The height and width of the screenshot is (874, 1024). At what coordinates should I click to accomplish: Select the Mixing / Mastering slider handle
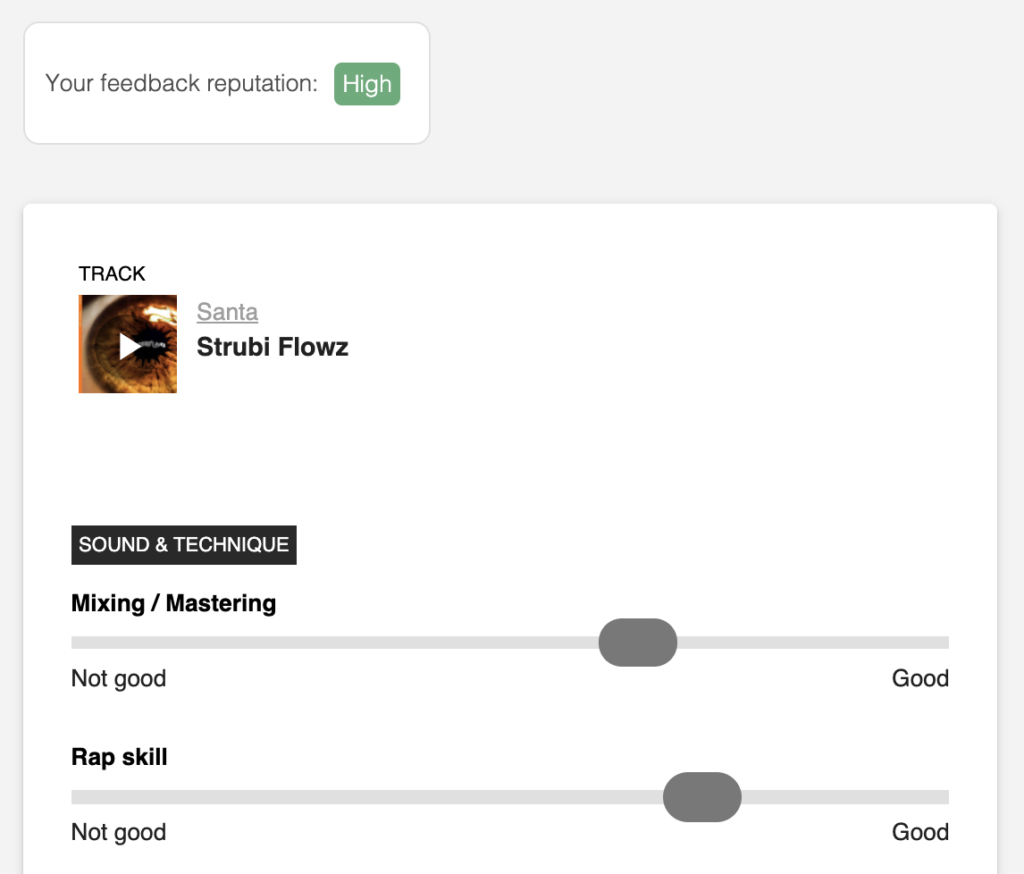pos(637,642)
